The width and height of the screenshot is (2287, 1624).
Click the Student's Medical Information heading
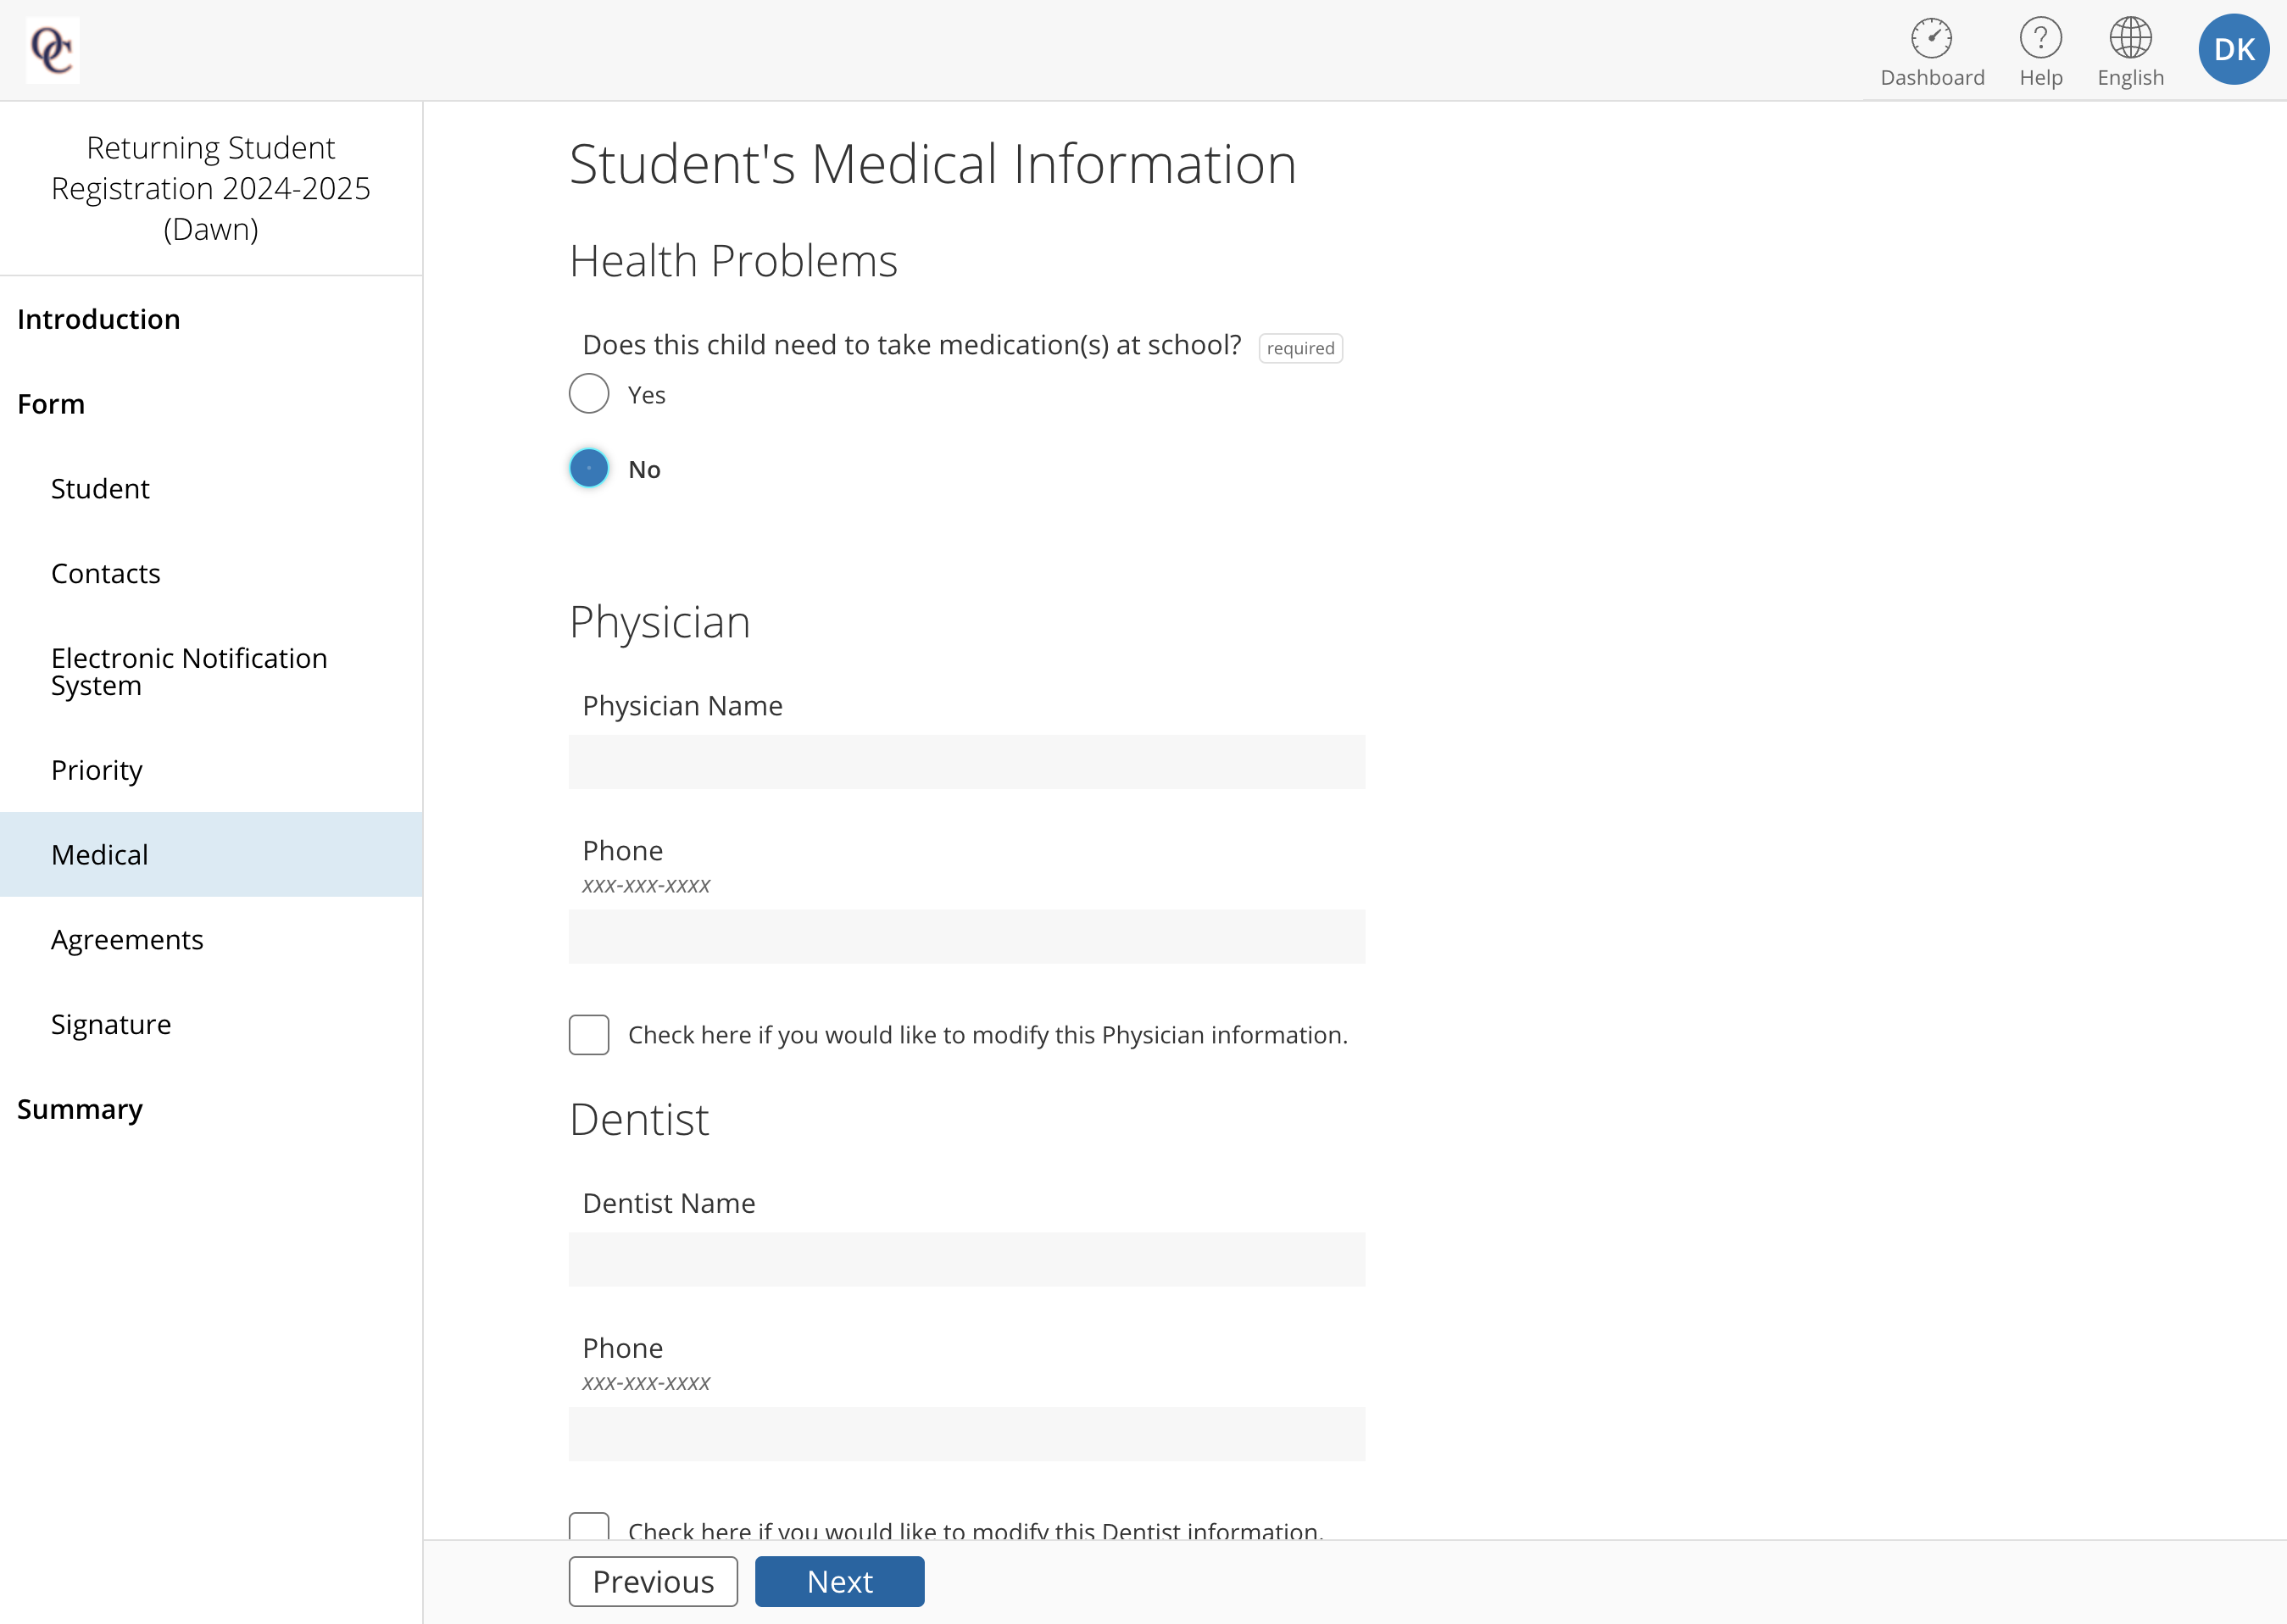click(933, 164)
